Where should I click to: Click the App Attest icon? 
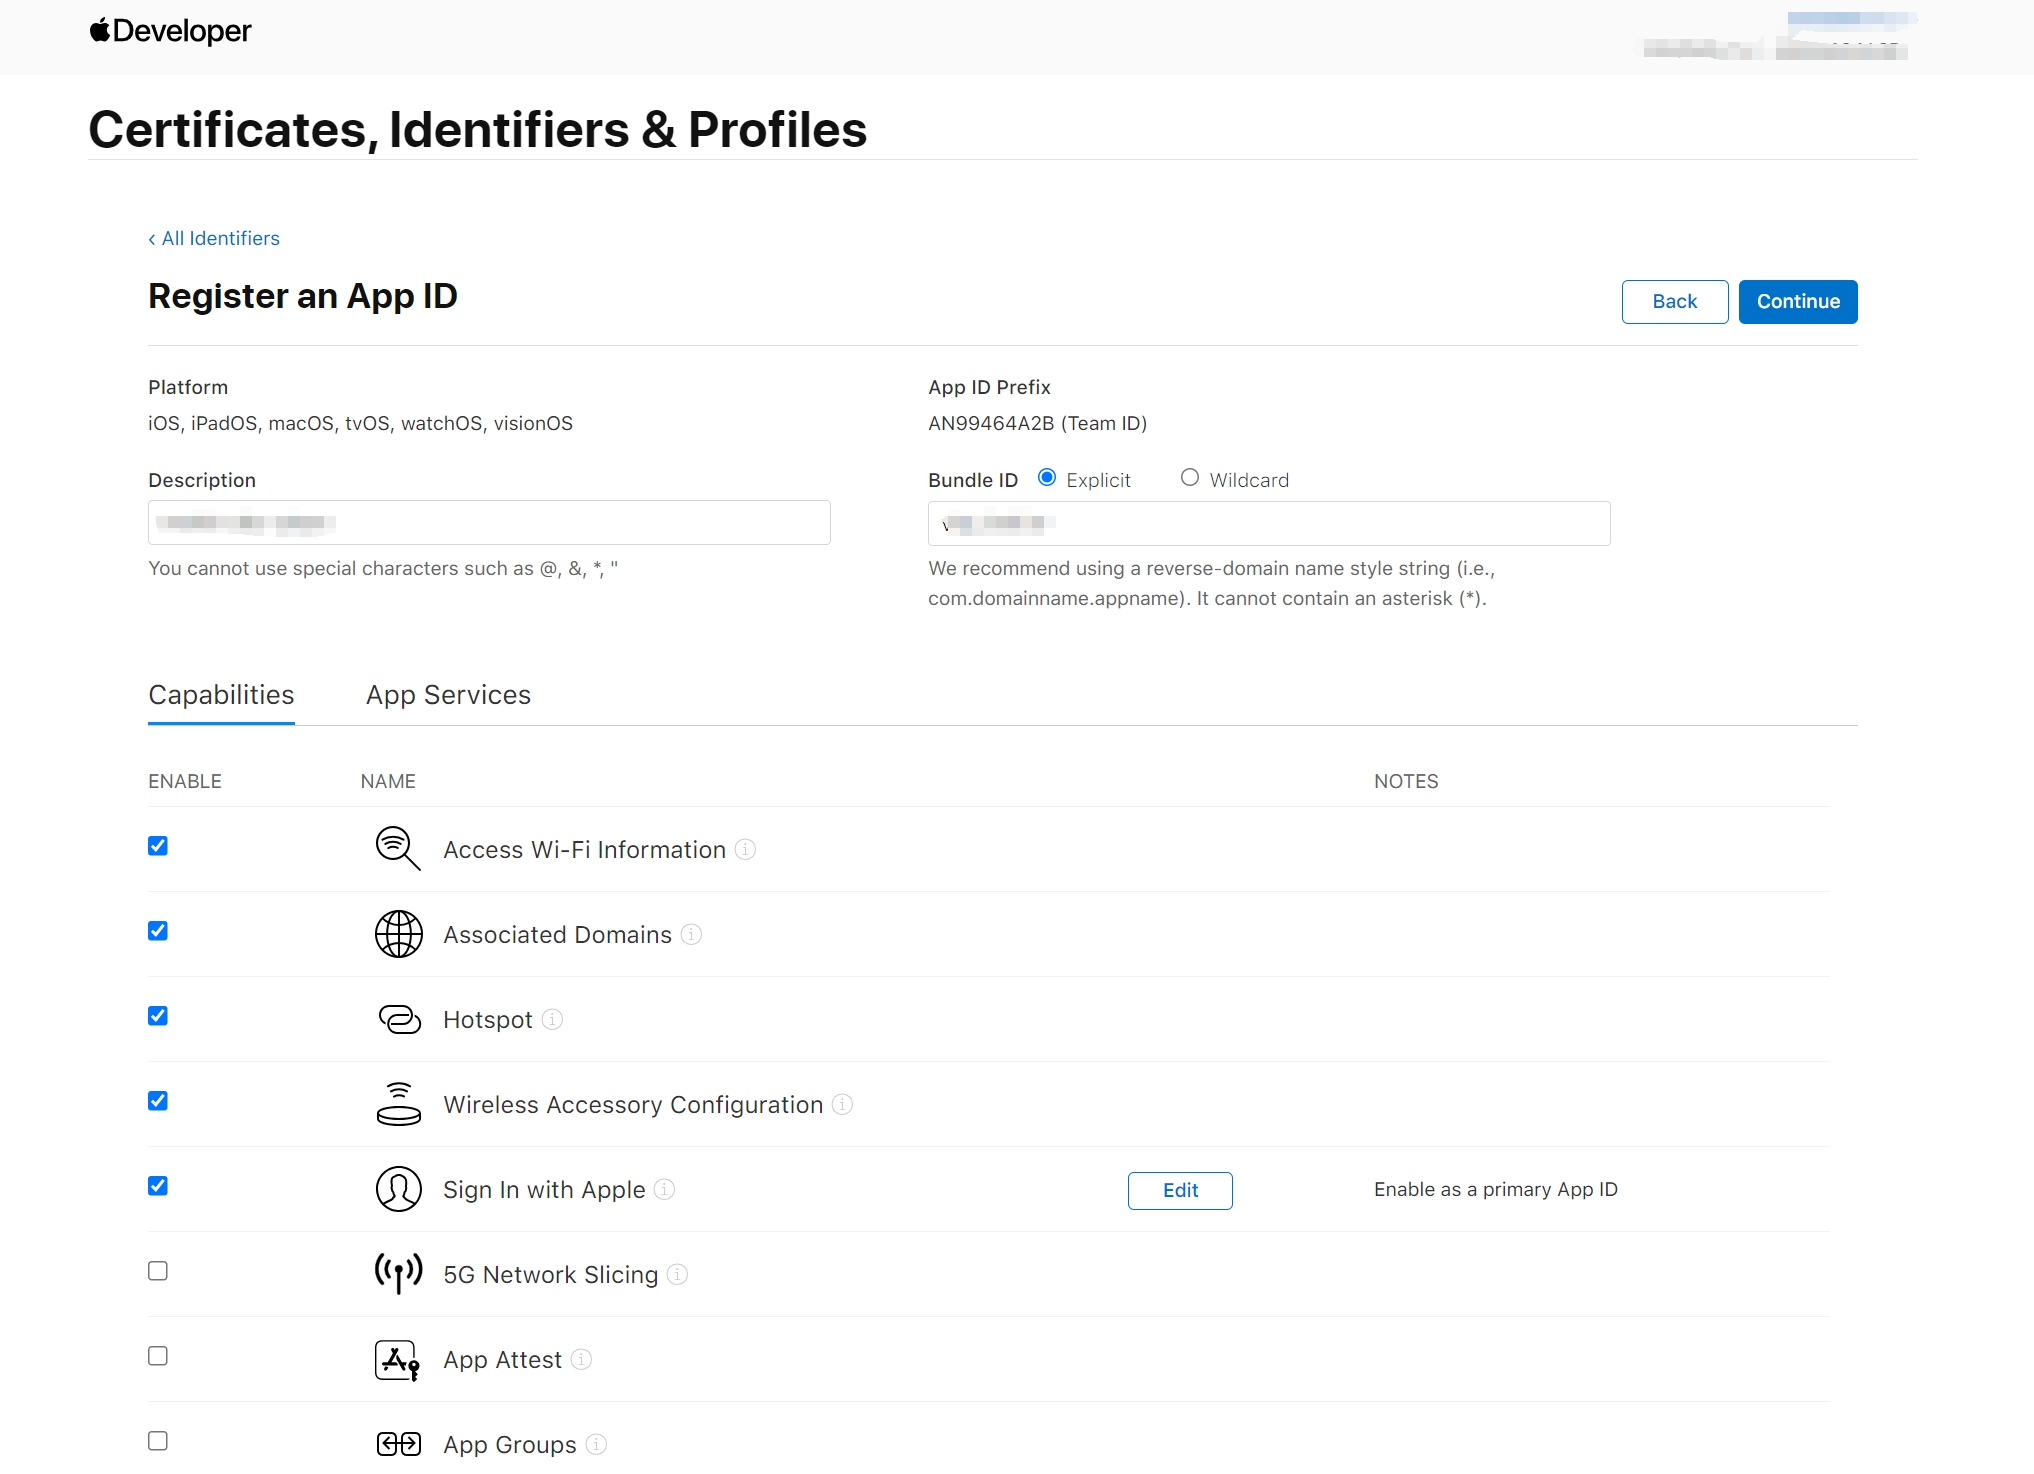[x=398, y=1360]
